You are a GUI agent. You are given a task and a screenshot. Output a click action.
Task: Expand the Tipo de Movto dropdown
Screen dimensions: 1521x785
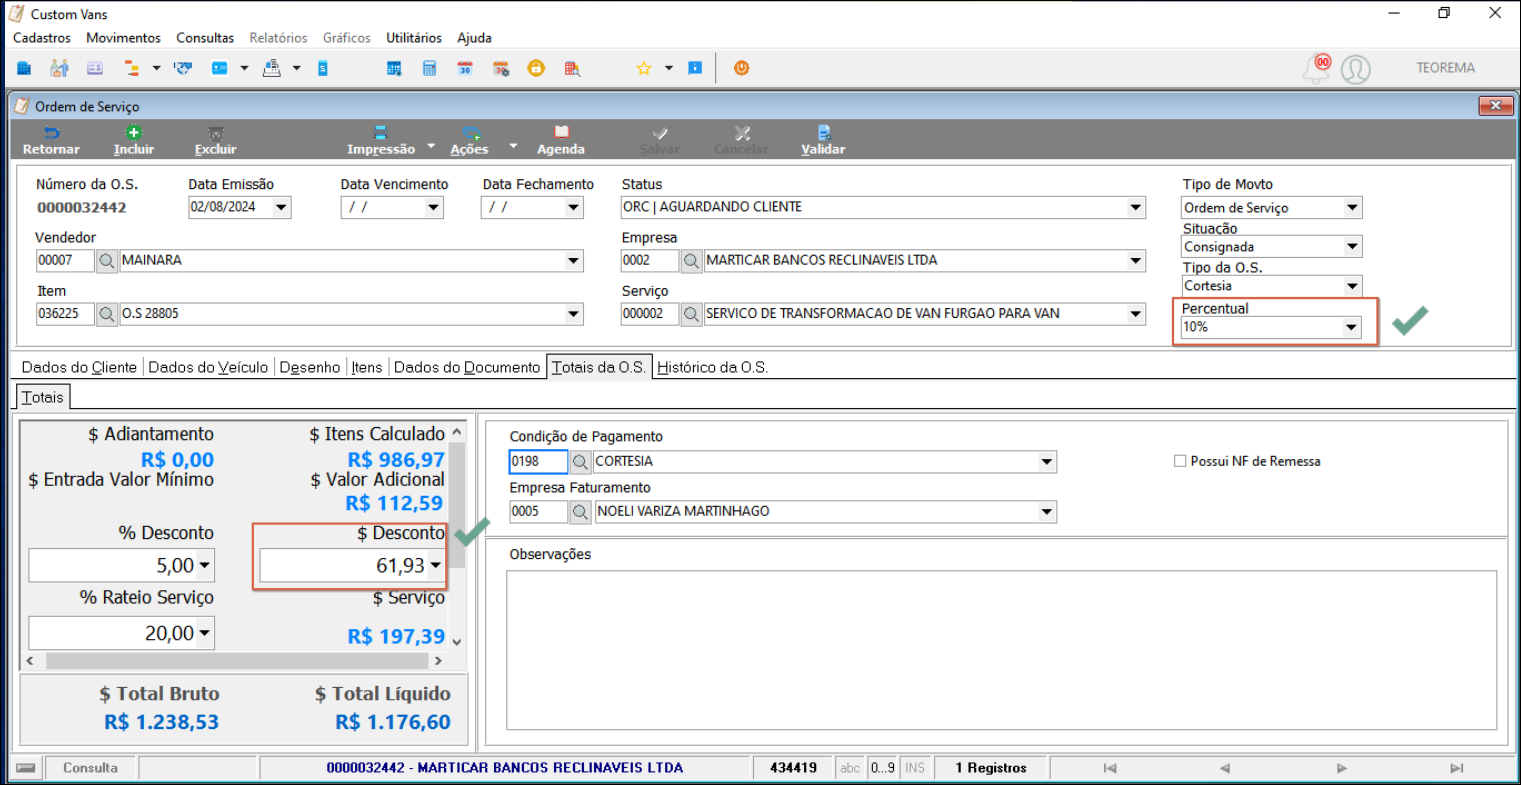coord(1352,208)
